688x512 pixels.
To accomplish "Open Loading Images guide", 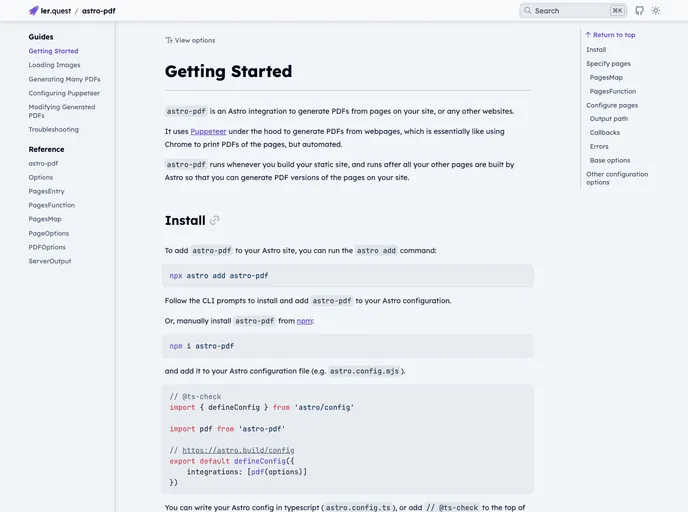I will point(54,65).
